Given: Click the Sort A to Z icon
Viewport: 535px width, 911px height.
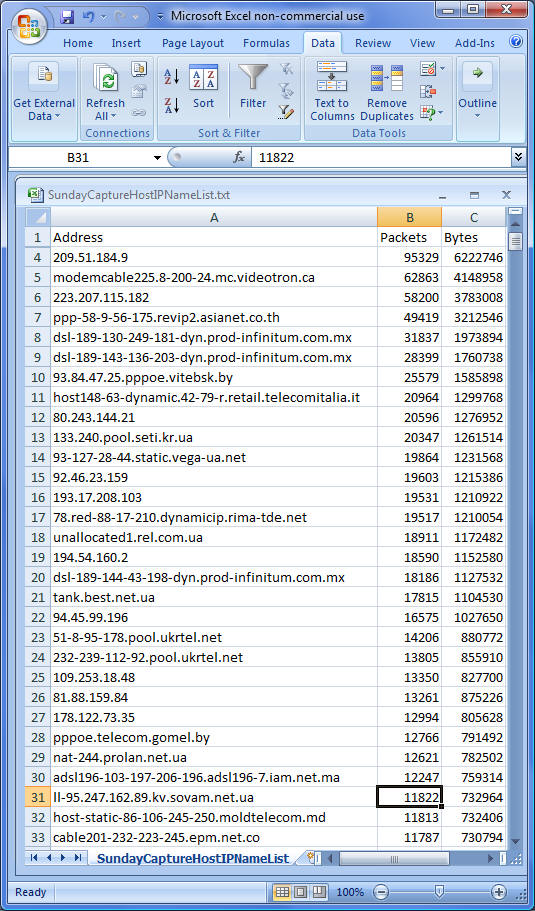Looking at the screenshot, I should [171, 76].
